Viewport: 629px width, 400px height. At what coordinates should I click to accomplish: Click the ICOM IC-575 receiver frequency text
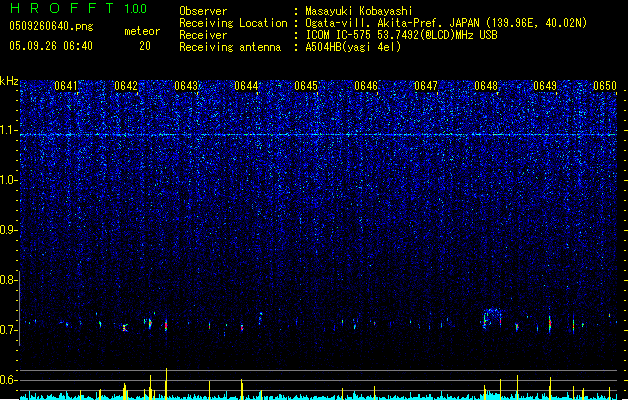pos(402,35)
